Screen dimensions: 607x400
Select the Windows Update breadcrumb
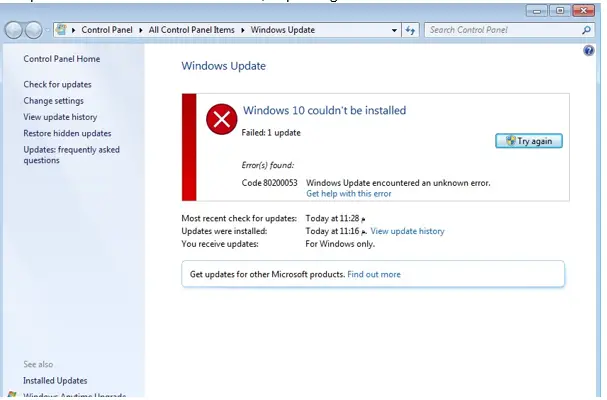(x=283, y=30)
